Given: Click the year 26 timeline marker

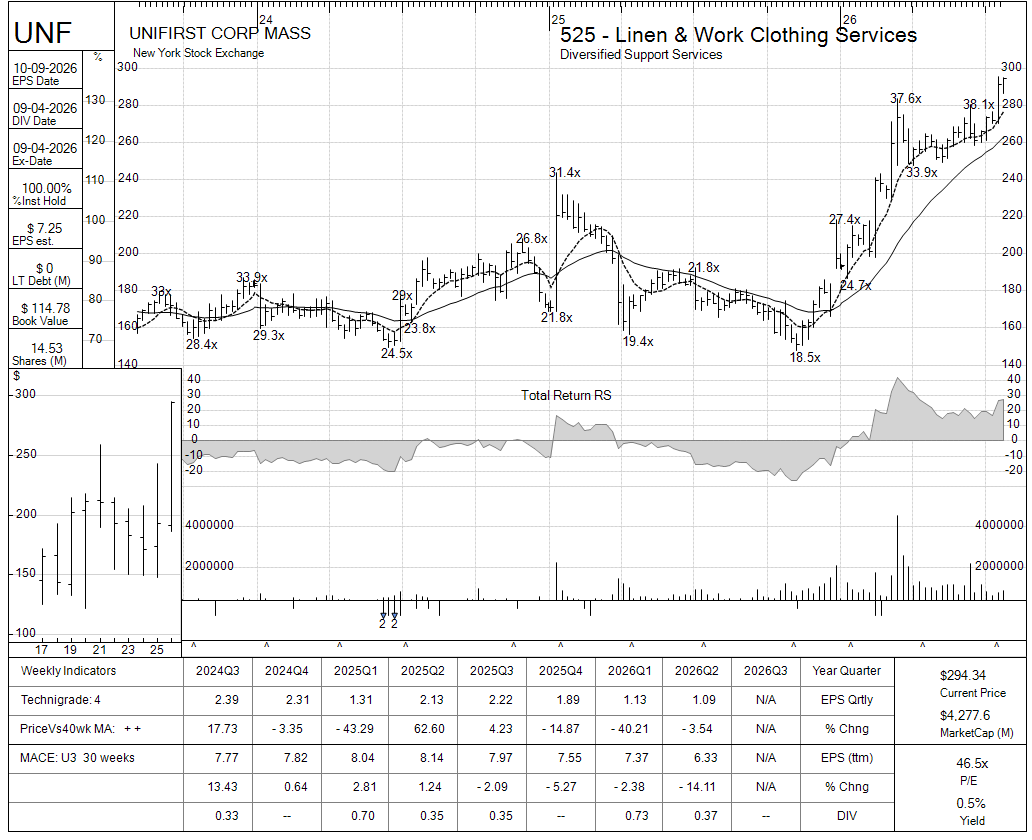Looking at the screenshot, I should click(850, 20).
